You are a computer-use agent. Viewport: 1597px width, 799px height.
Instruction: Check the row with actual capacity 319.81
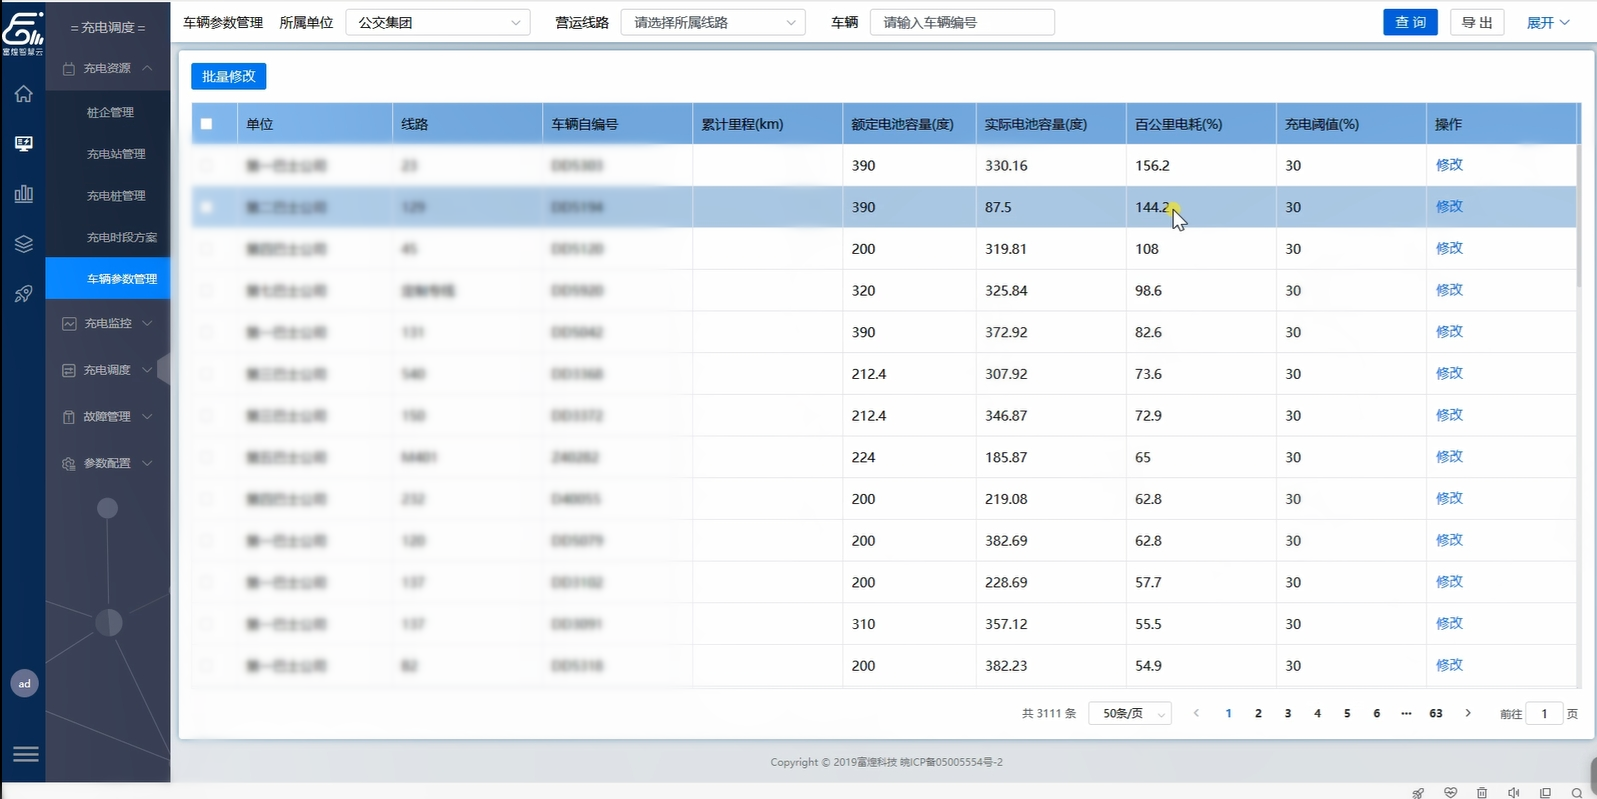(206, 249)
